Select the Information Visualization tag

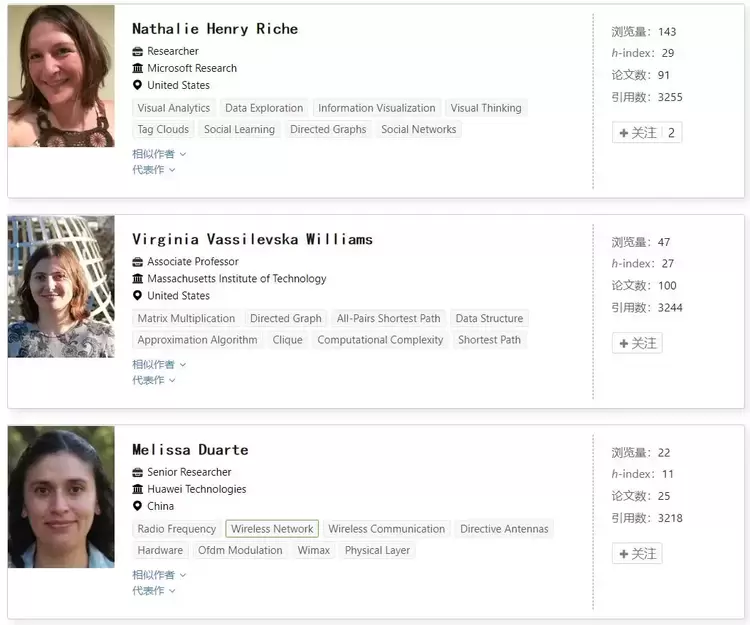pos(376,108)
